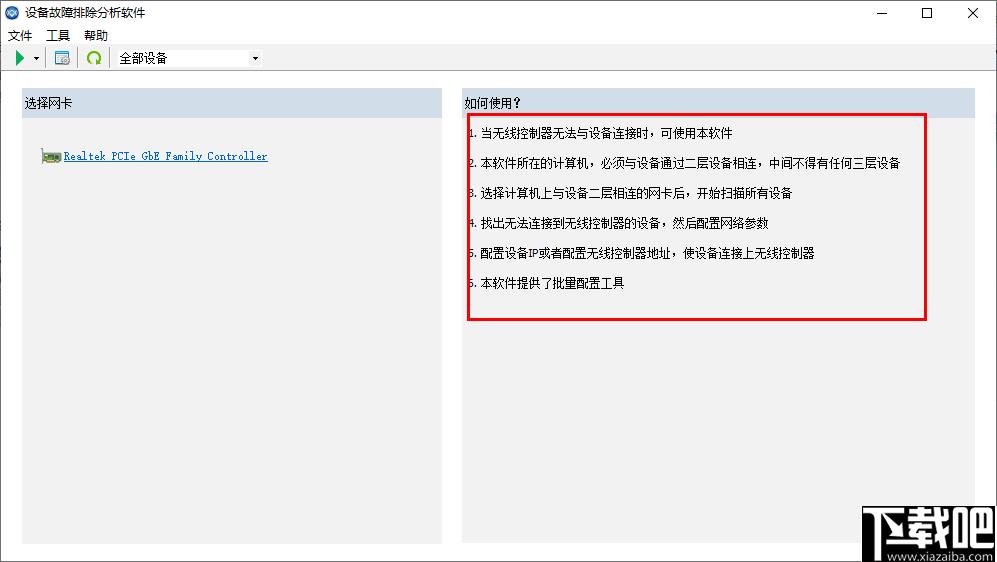This screenshot has height=562, width=997.
Task: Click the green refresh icon
Action: click(93, 58)
